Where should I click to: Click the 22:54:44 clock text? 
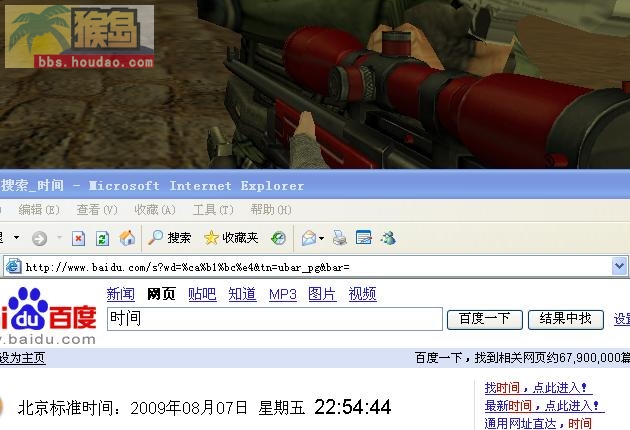[353, 407]
